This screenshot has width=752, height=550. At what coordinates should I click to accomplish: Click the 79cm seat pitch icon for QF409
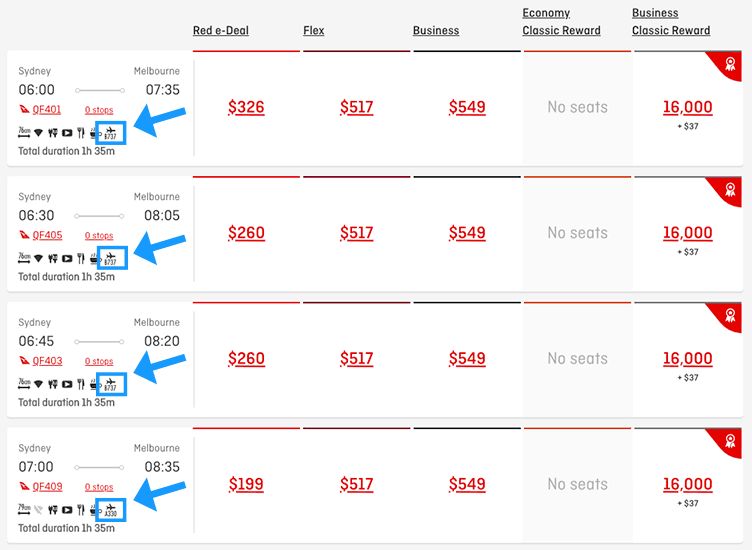[x=24, y=509]
